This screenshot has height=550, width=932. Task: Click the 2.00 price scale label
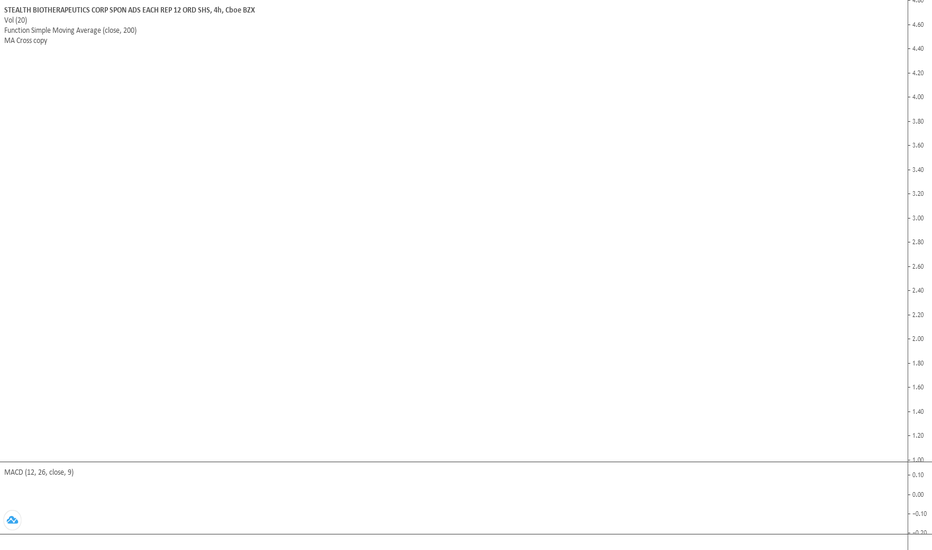click(x=918, y=339)
